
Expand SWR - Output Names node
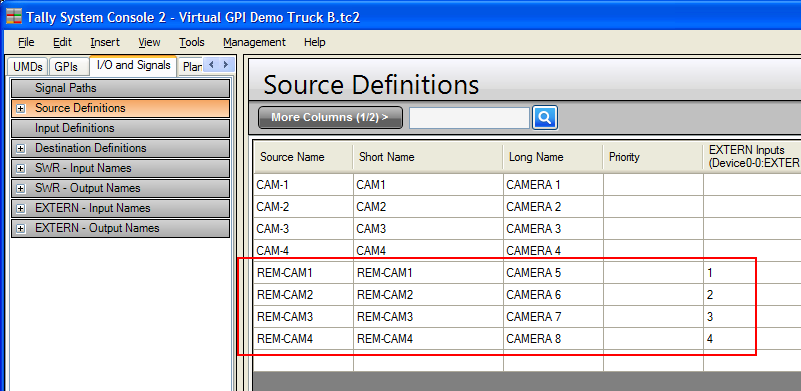tap(20, 188)
